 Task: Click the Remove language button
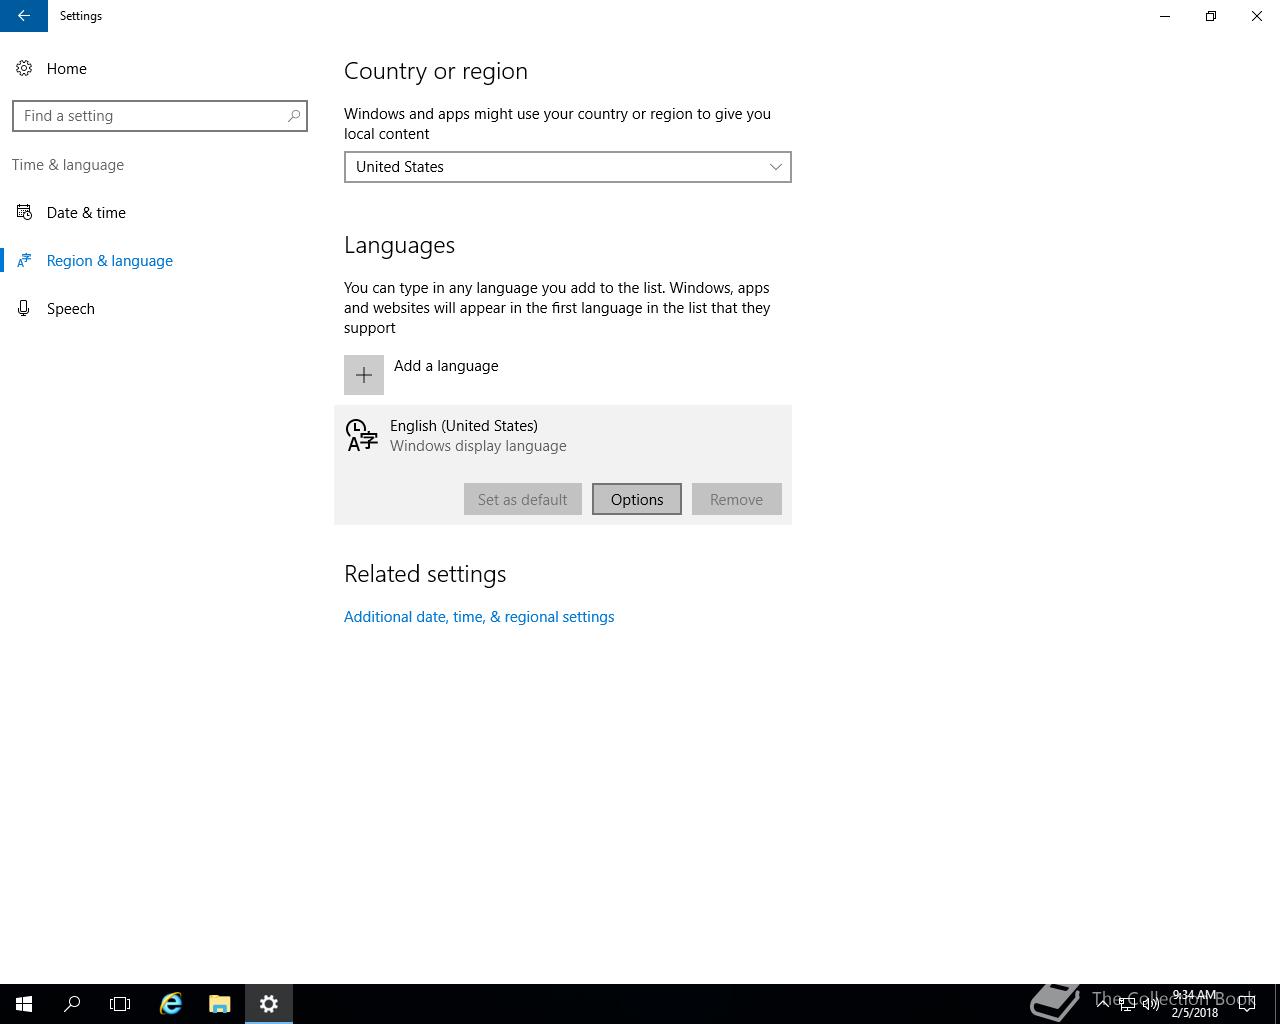click(737, 499)
